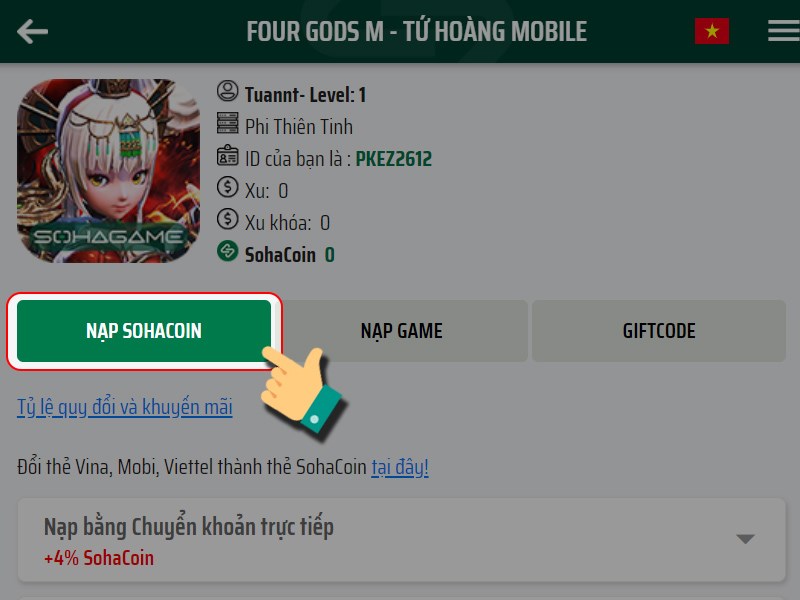Open the hamburger menu

pos(784,31)
